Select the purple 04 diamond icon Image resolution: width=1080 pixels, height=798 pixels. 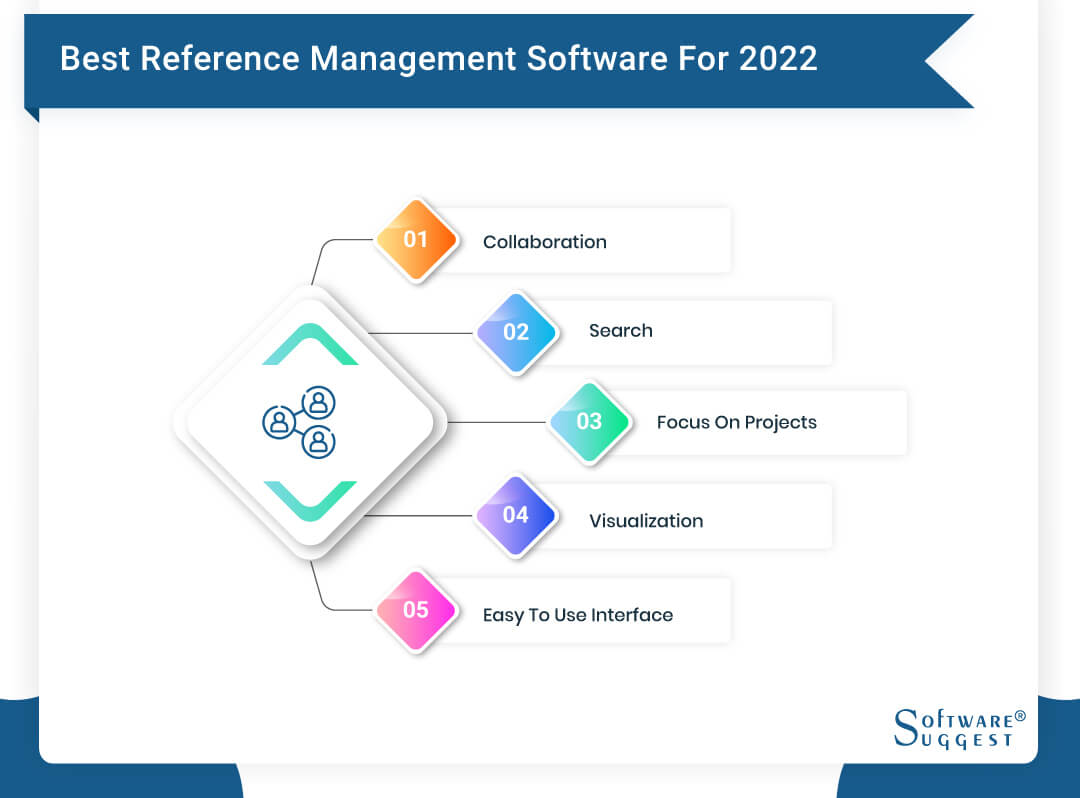point(516,514)
